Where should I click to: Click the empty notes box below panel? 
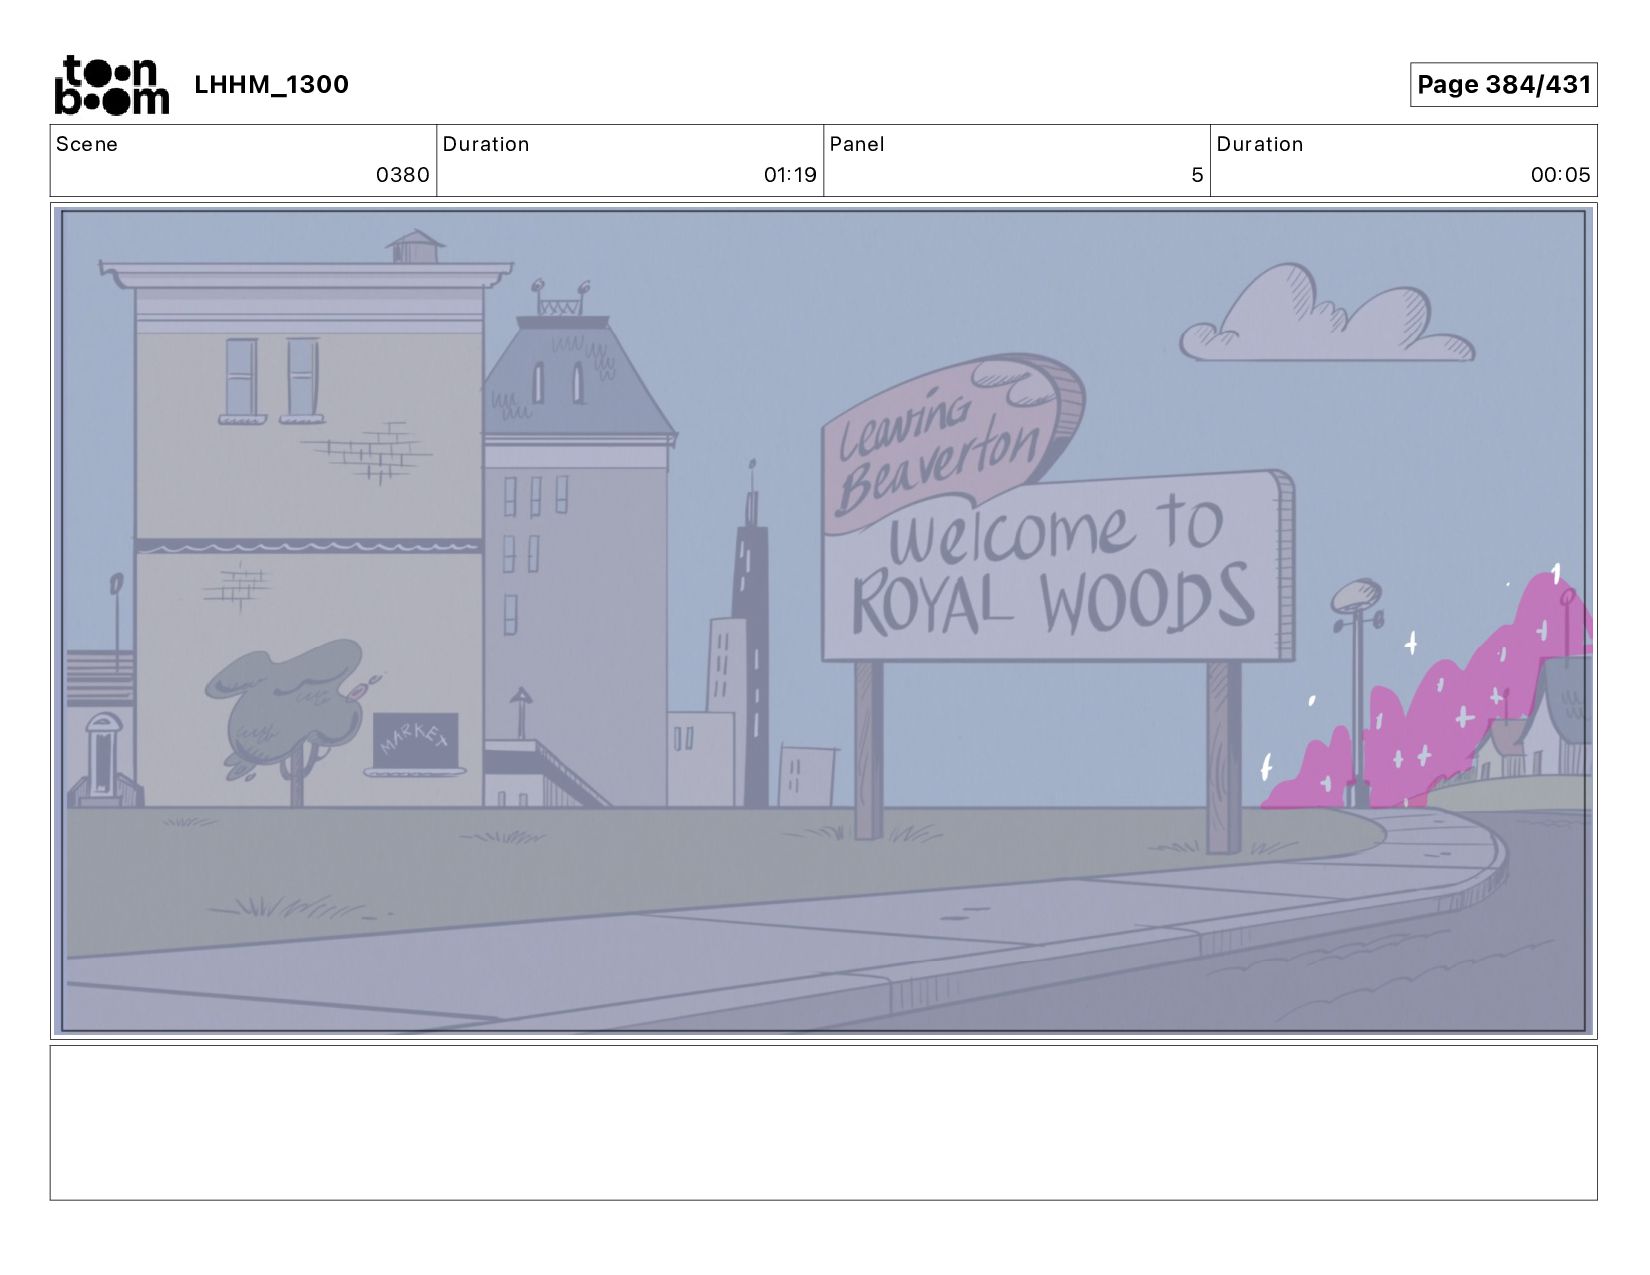(823, 1122)
